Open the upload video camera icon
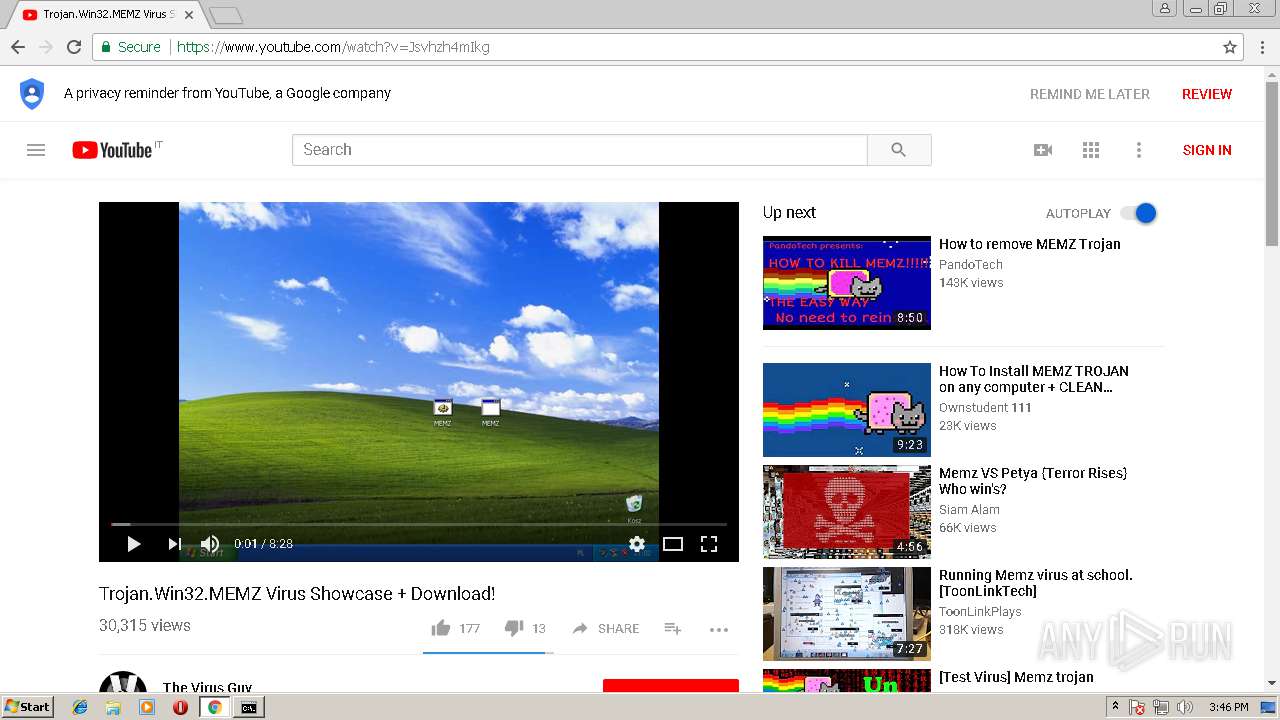The image size is (1280, 720). [x=1043, y=150]
